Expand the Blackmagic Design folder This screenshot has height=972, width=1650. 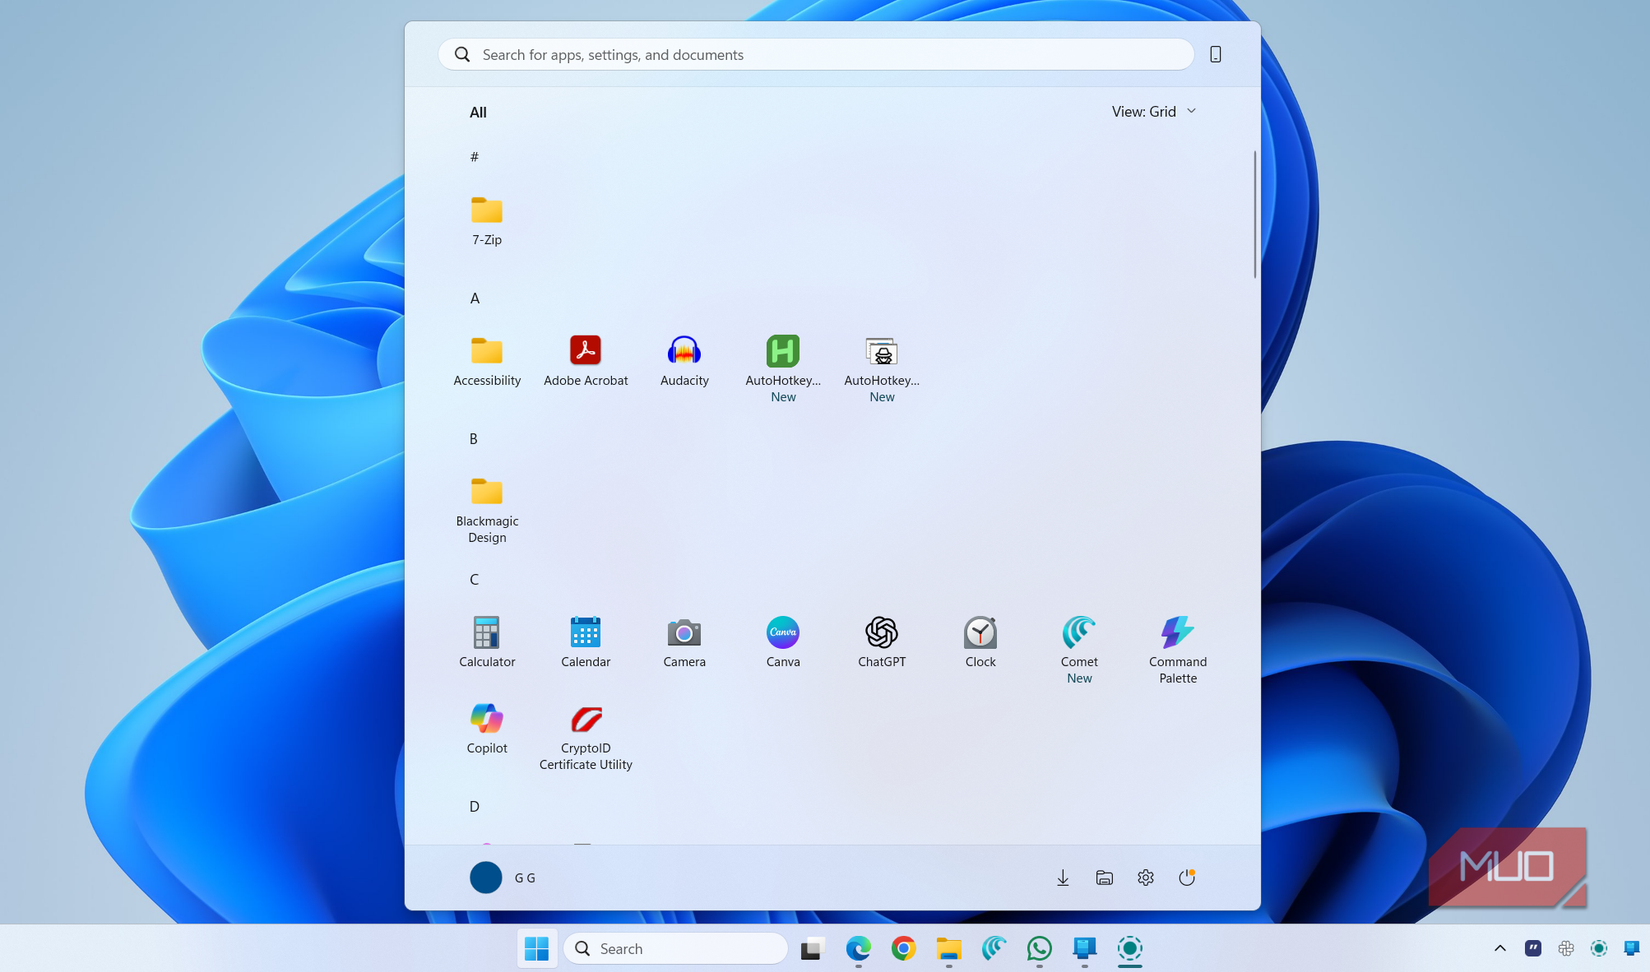coord(487,500)
